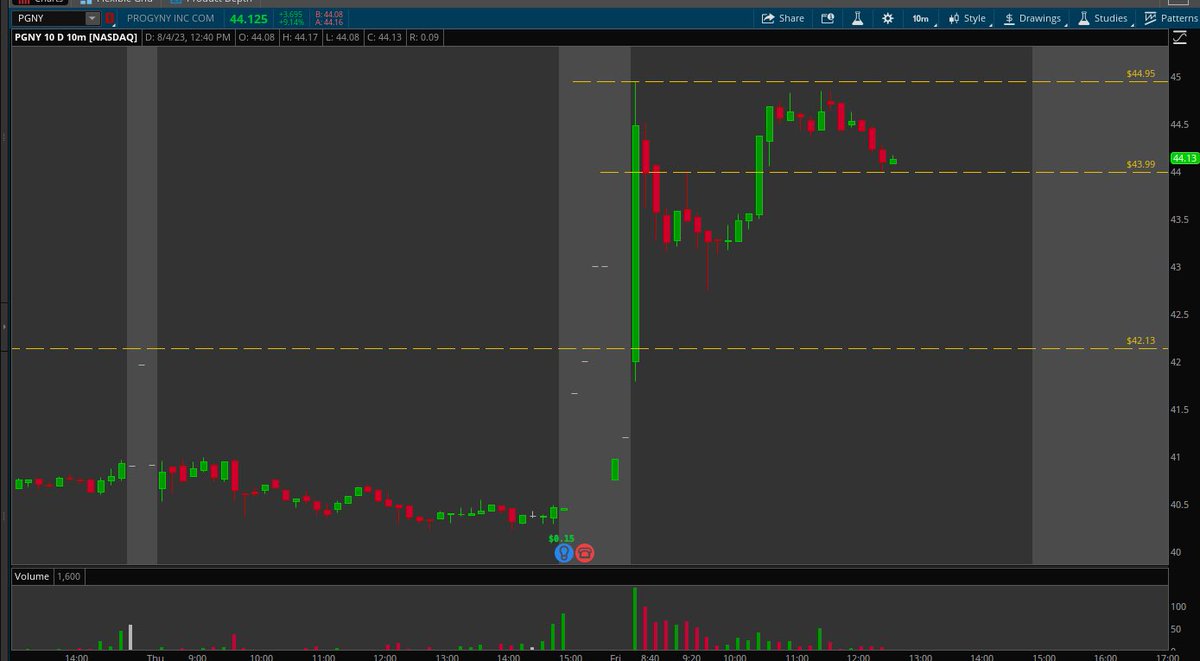Click the earnings lightbulb icon on chart
The image size is (1200, 661).
564,552
